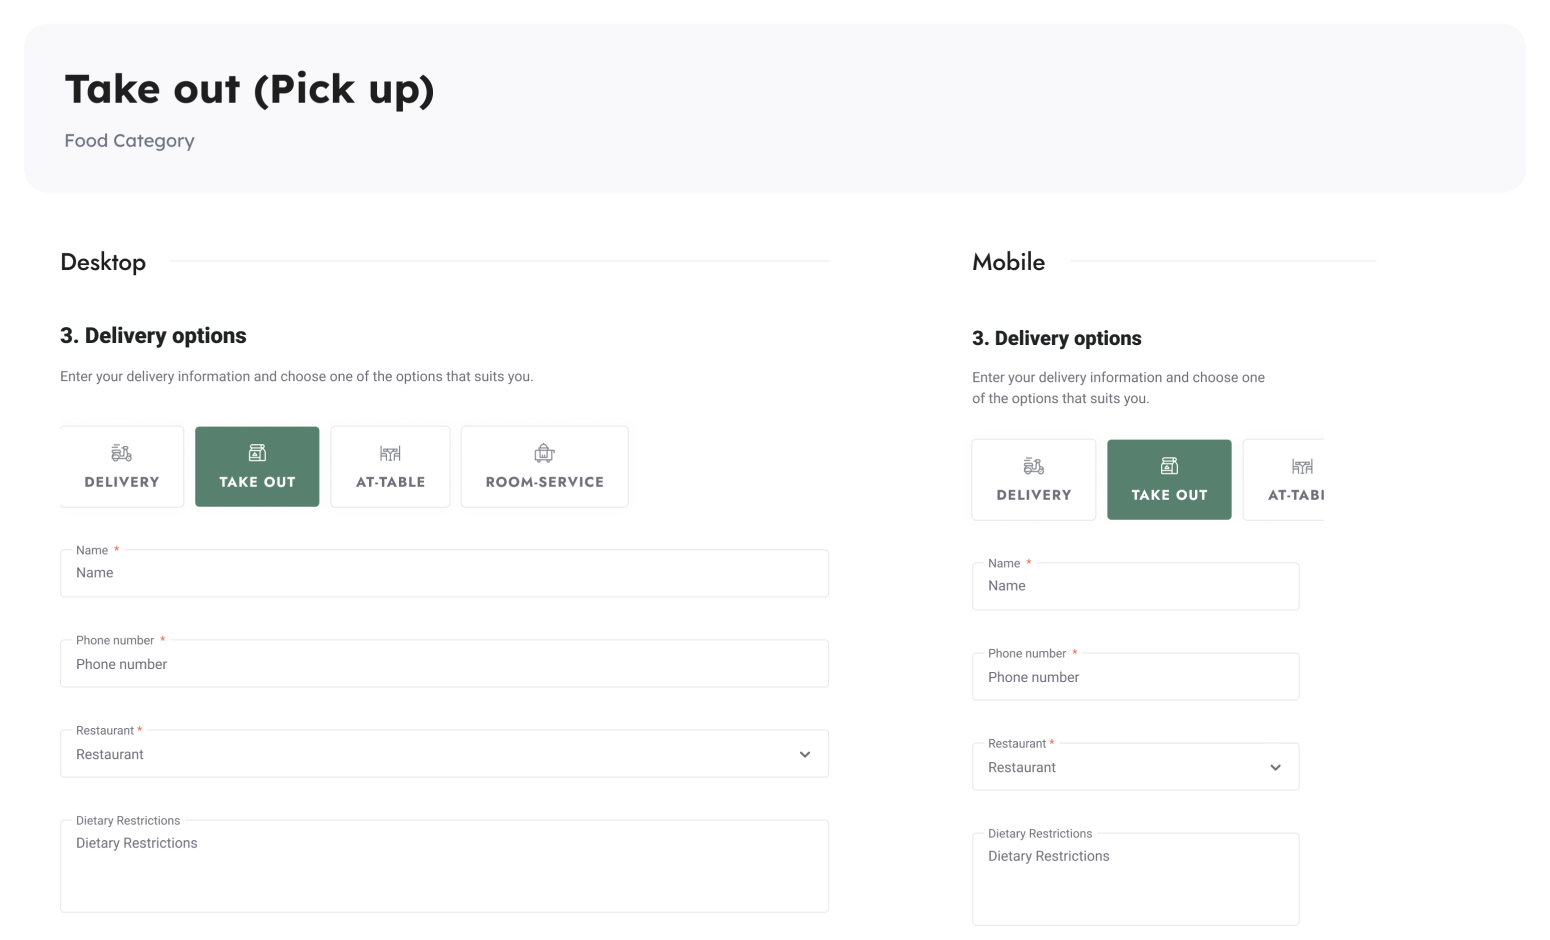Click the Mobile 'Restaurant *' floating label
The width and height of the screenshot is (1550, 940).
pos(1021,743)
